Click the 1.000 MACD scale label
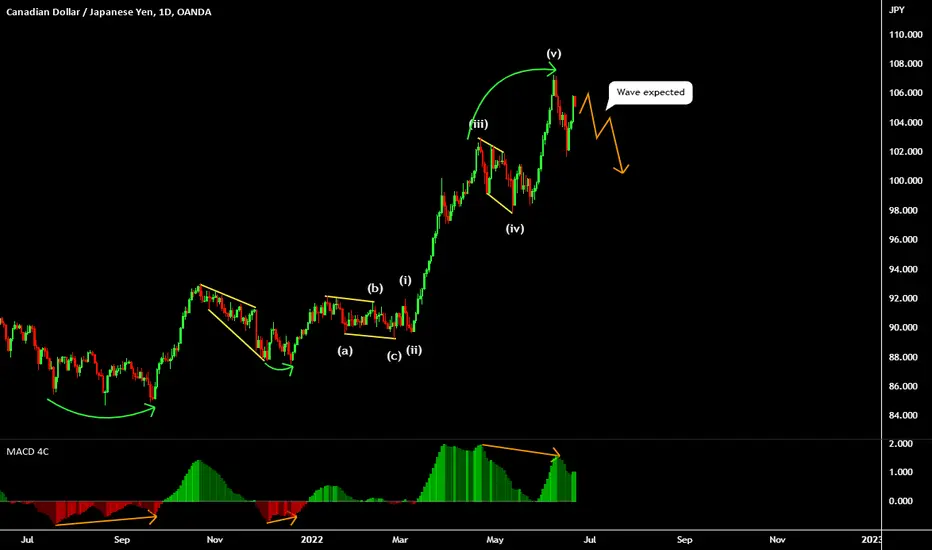The image size is (932, 550). (x=900, y=472)
